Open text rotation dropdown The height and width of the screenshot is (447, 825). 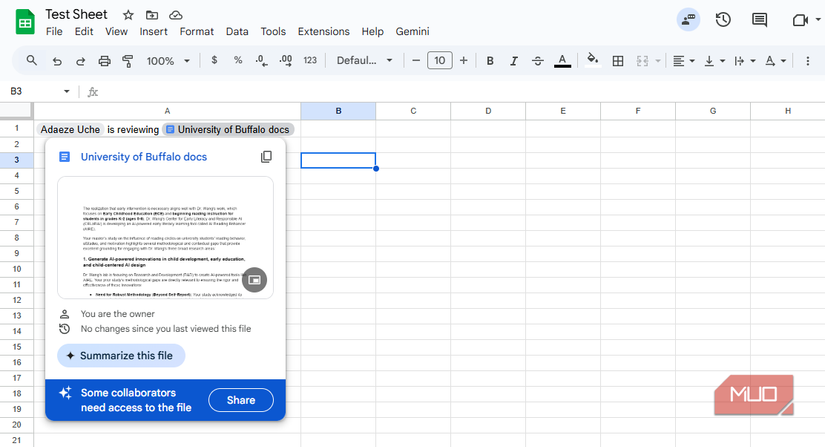point(776,61)
